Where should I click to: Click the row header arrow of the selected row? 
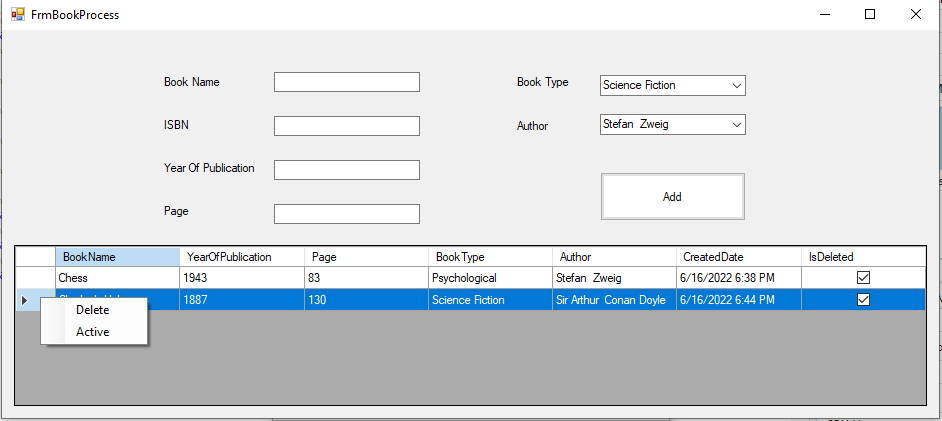coord(25,300)
